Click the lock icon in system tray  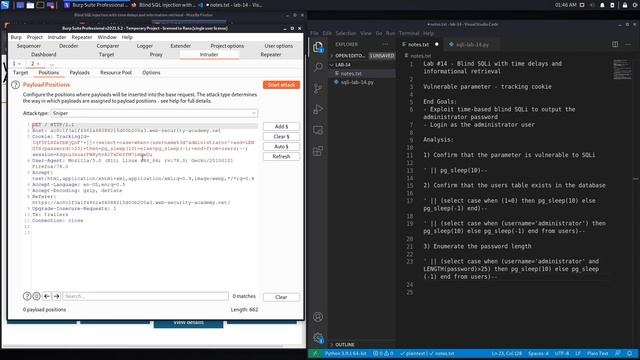(x=625, y=5)
